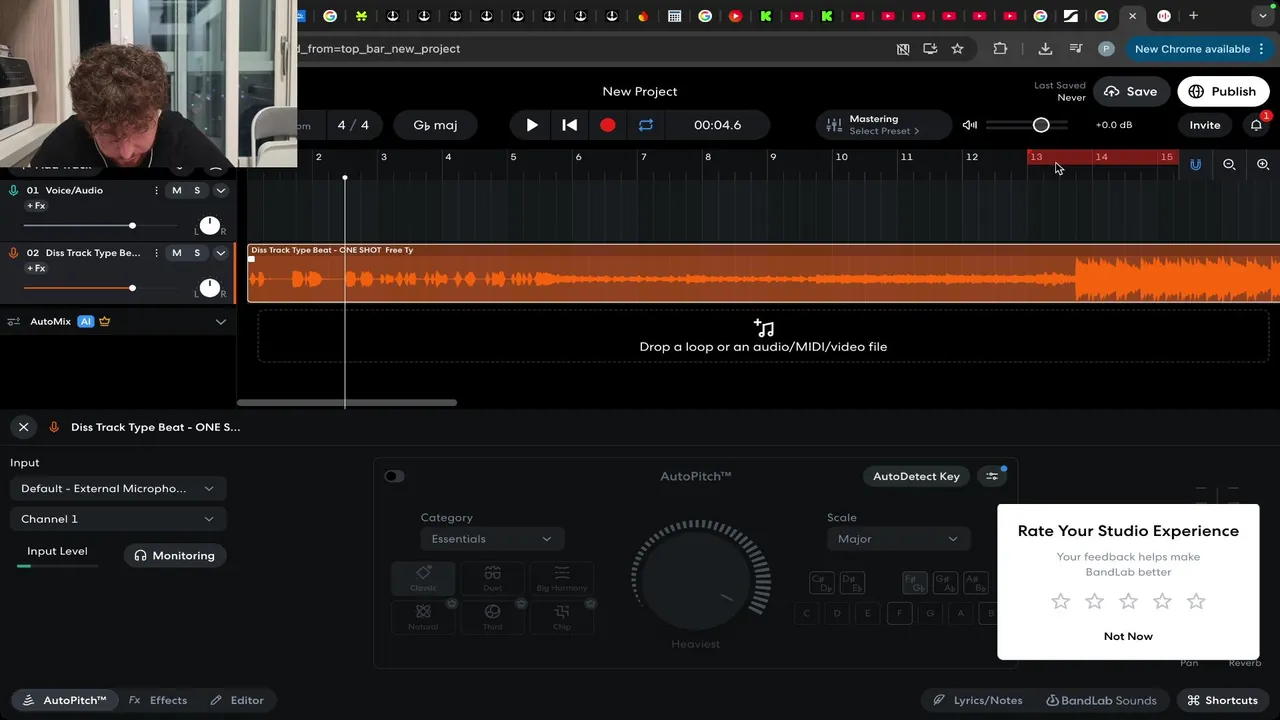Viewport: 1280px width, 720px height.
Task: Select the orange Diss Track audio region
Action: click(x=763, y=273)
